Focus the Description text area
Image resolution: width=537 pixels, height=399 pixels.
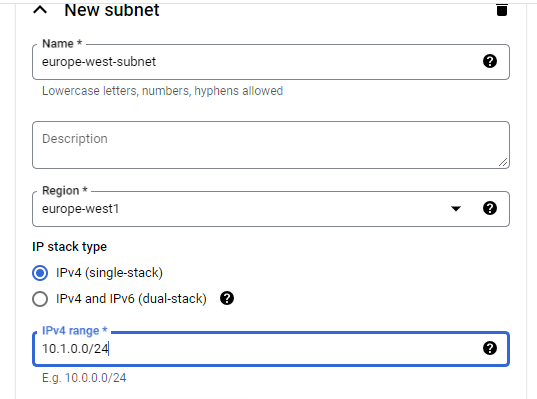pos(271,145)
